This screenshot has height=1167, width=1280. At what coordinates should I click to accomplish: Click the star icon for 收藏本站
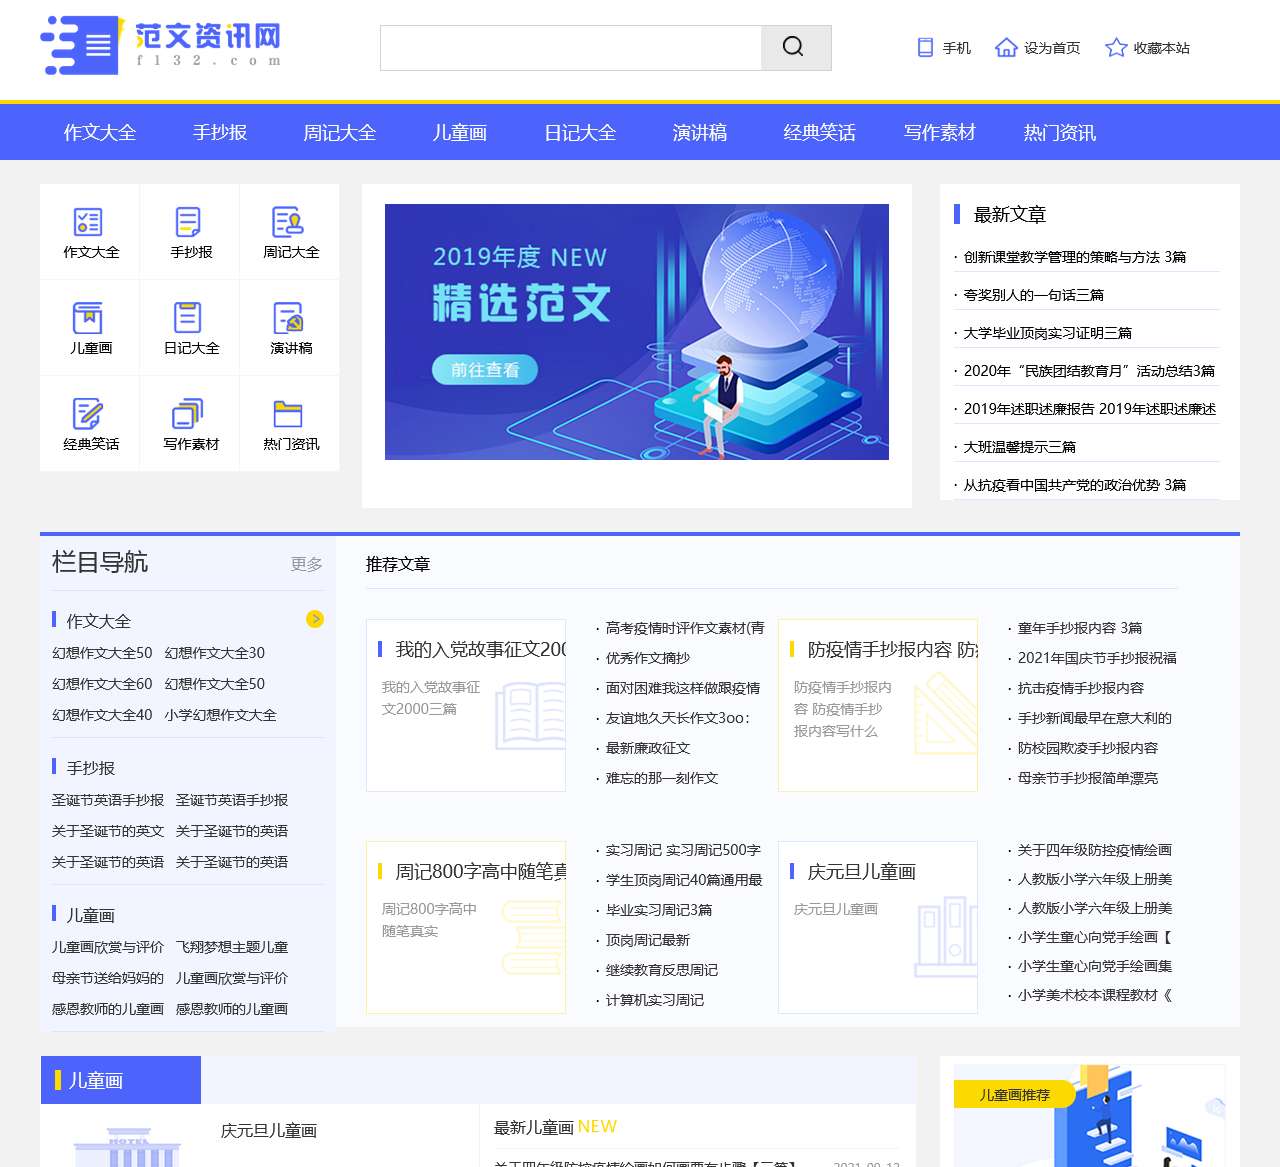pos(1116,48)
